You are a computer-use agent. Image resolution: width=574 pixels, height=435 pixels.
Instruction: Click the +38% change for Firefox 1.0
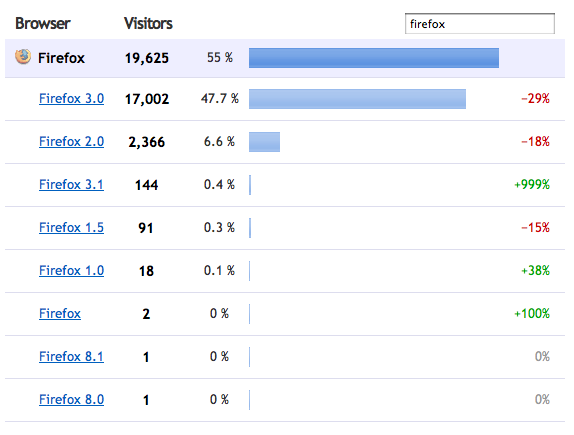pos(535,271)
